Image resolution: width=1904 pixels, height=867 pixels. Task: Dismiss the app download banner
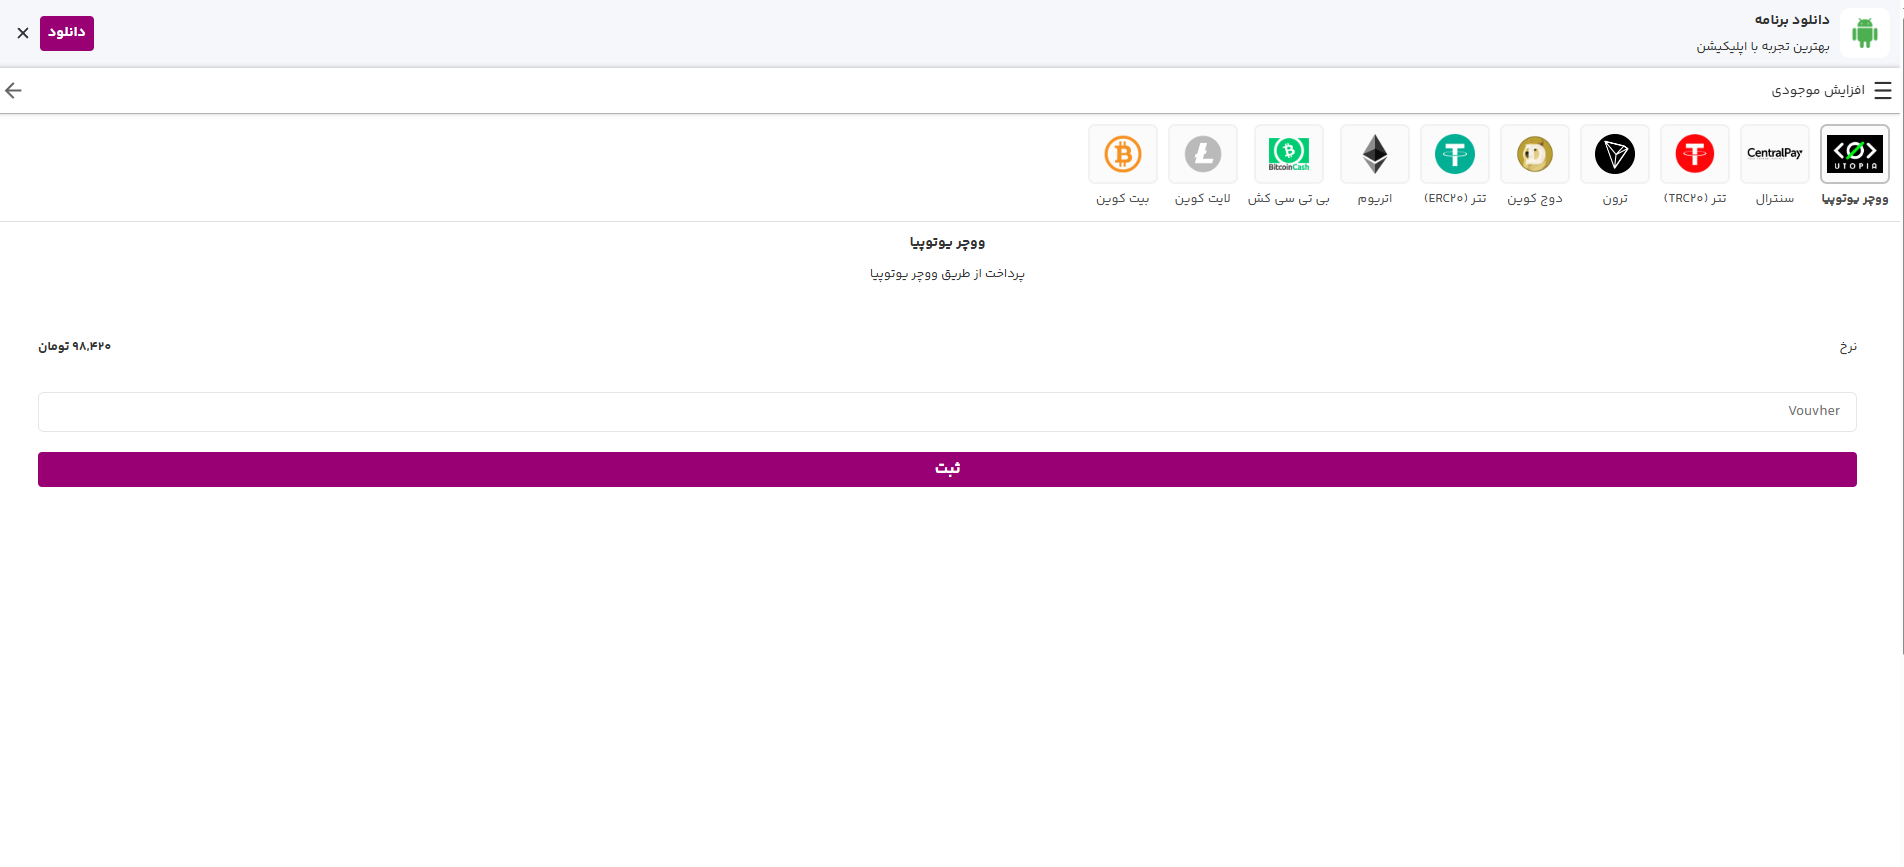23,33
